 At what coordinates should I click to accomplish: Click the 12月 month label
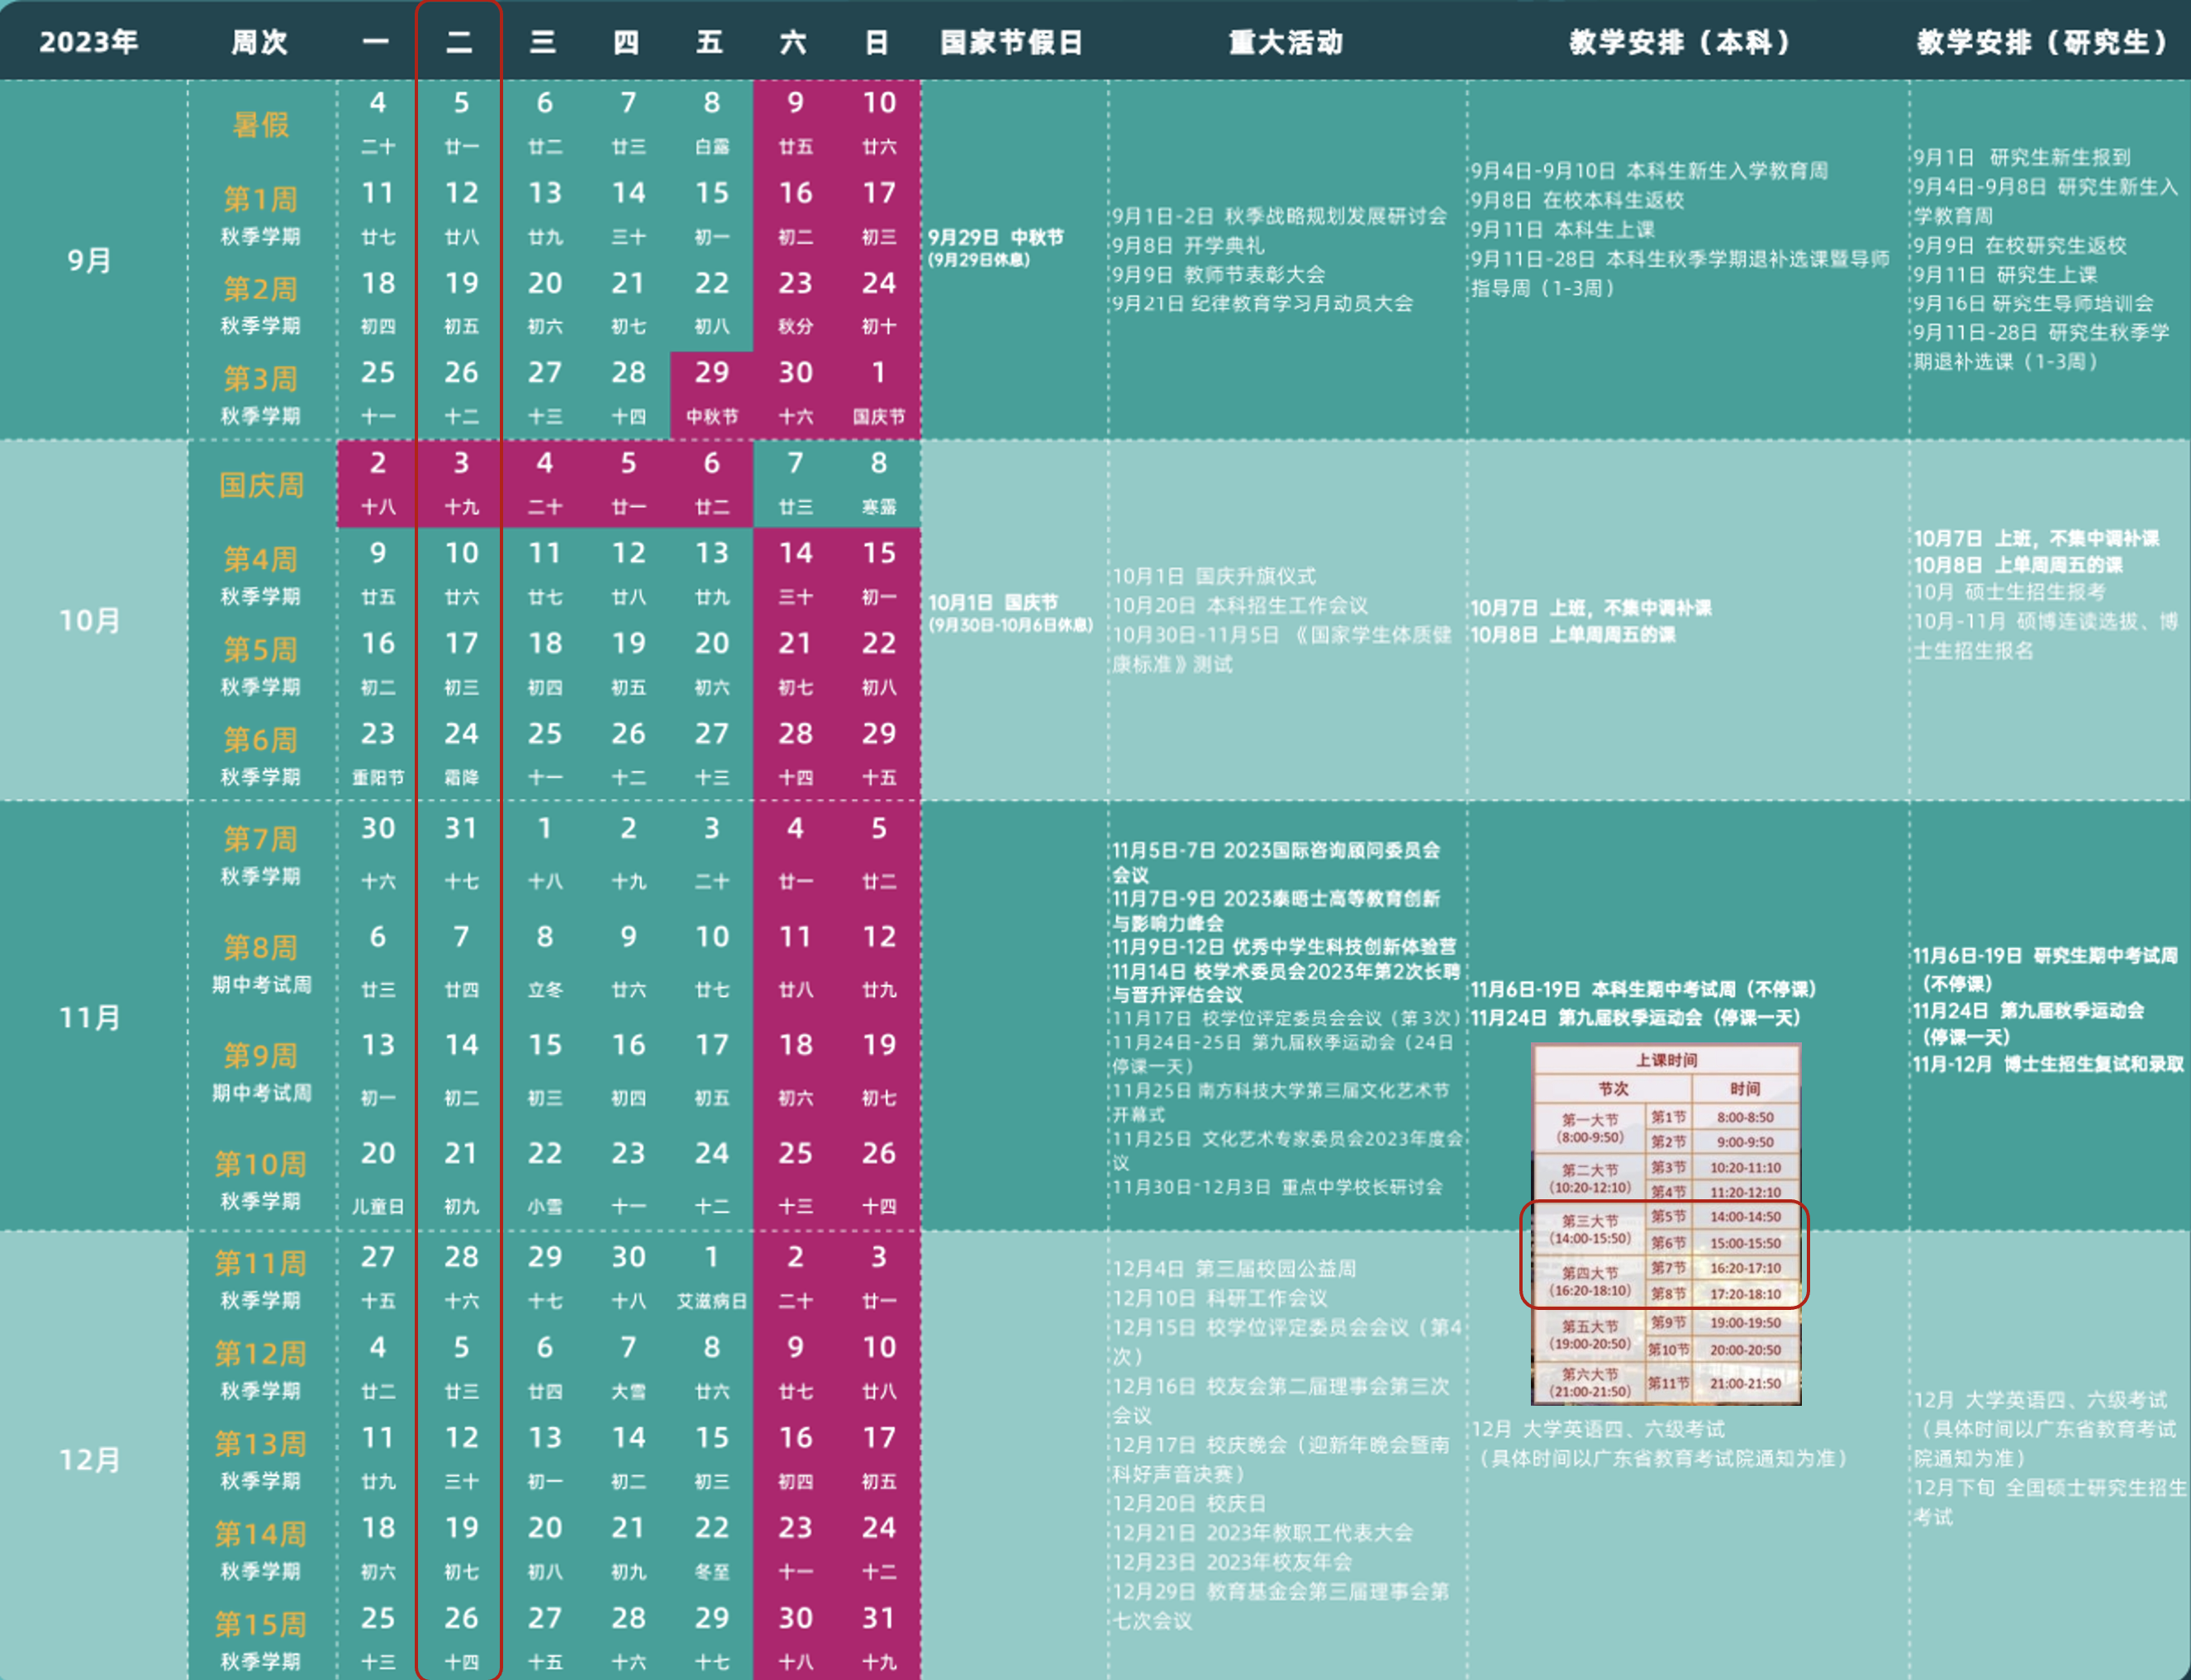tap(89, 1459)
